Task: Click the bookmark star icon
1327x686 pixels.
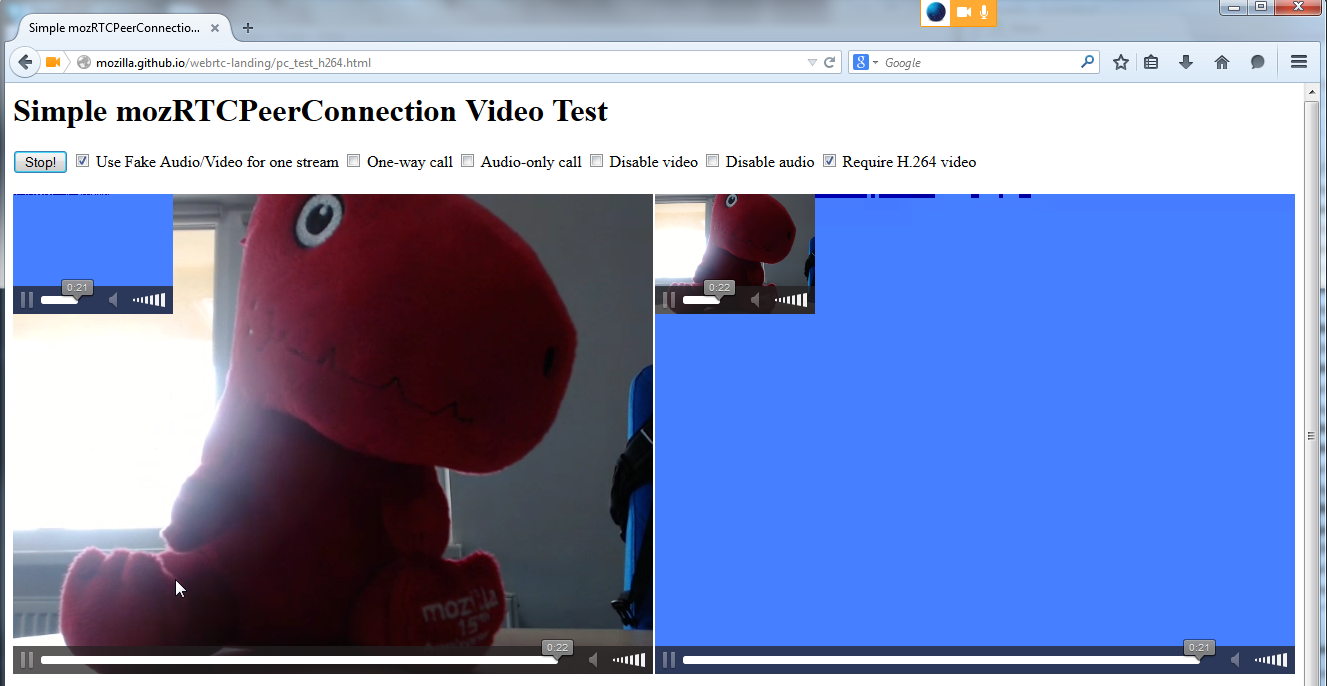Action: point(1121,62)
